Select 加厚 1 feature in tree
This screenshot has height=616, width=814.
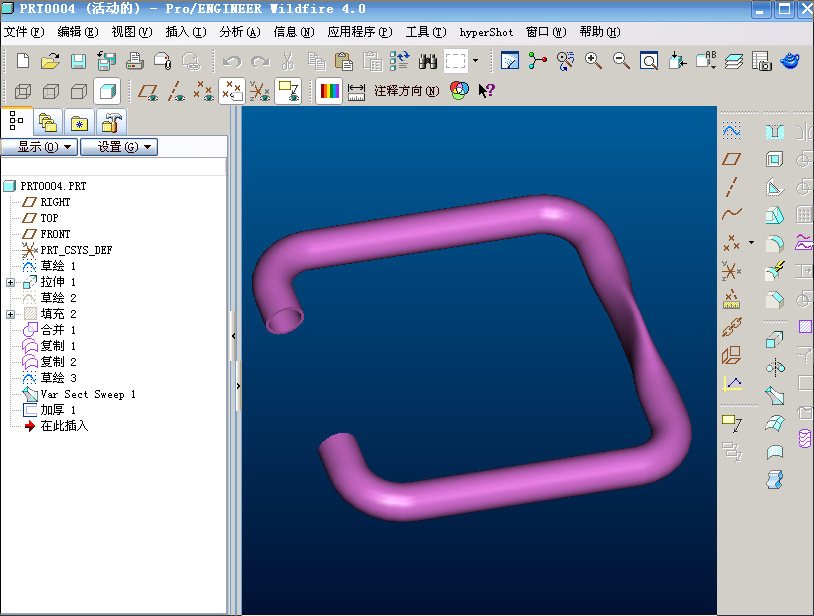pyautogui.click(x=58, y=410)
